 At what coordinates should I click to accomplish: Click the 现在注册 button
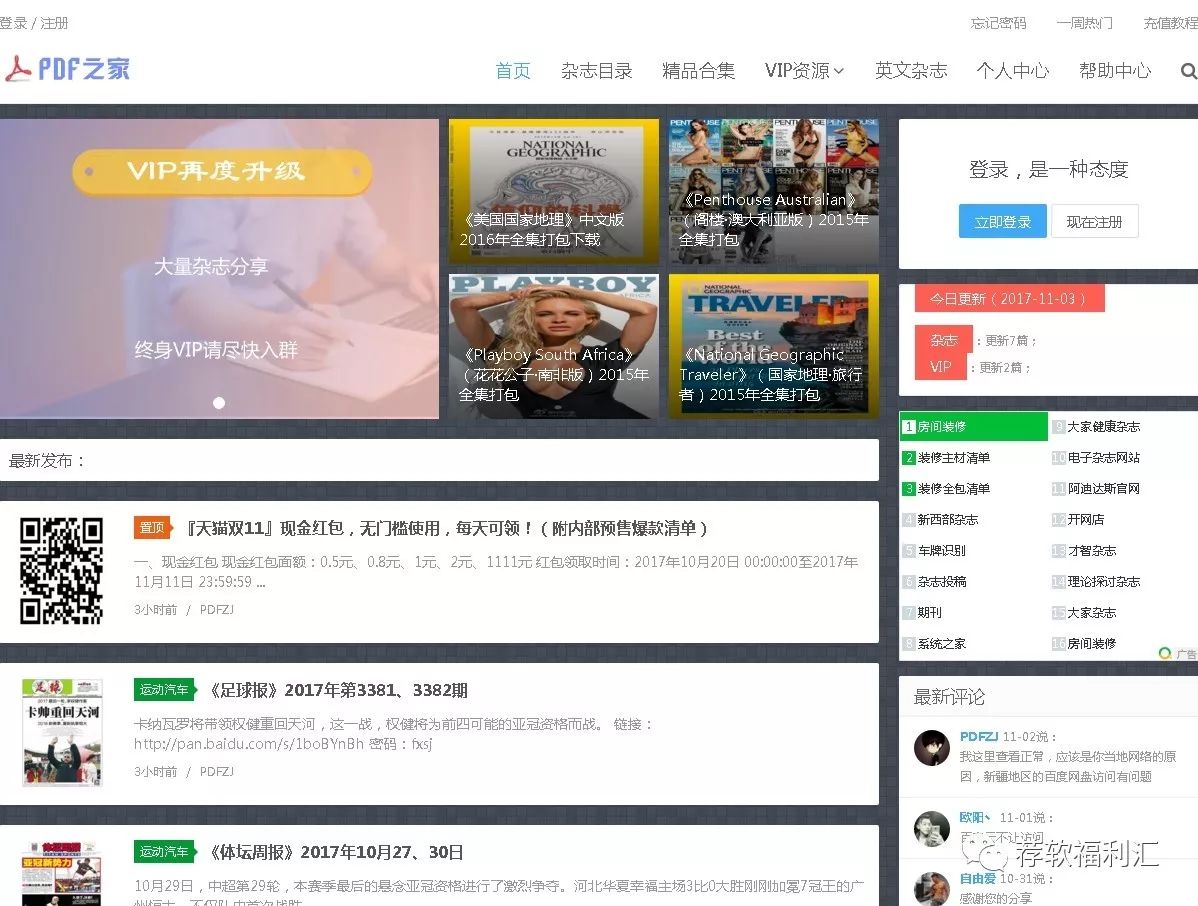tap(1095, 221)
